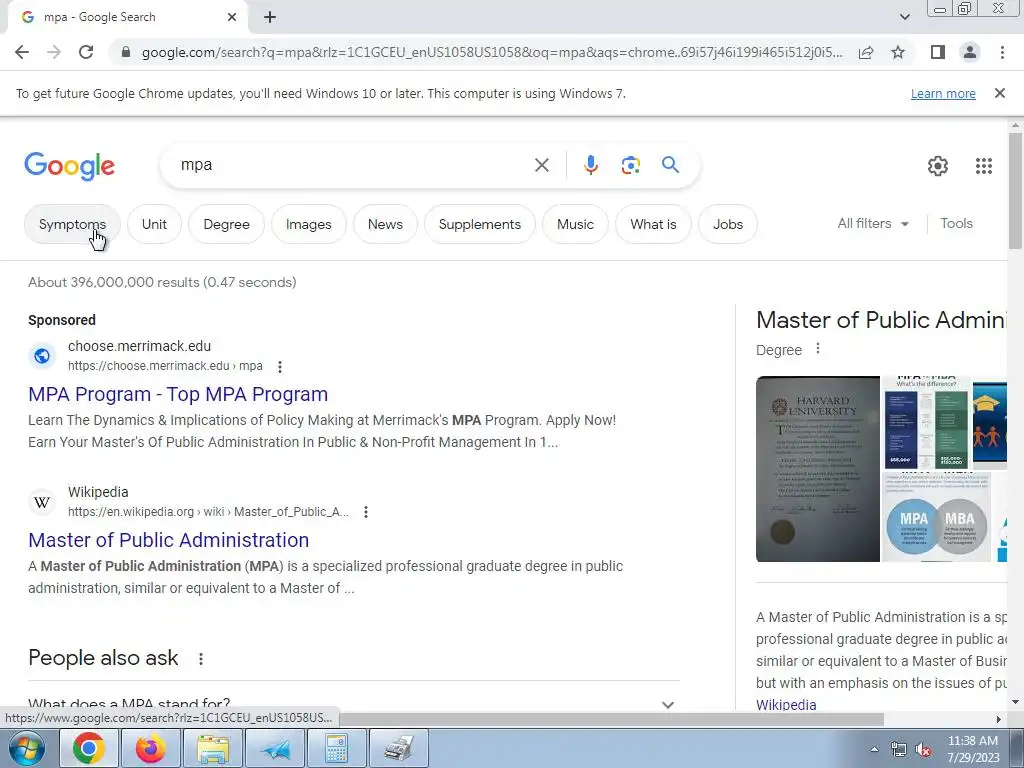Select the Images filter chip
This screenshot has width=1024, height=768.
click(308, 224)
